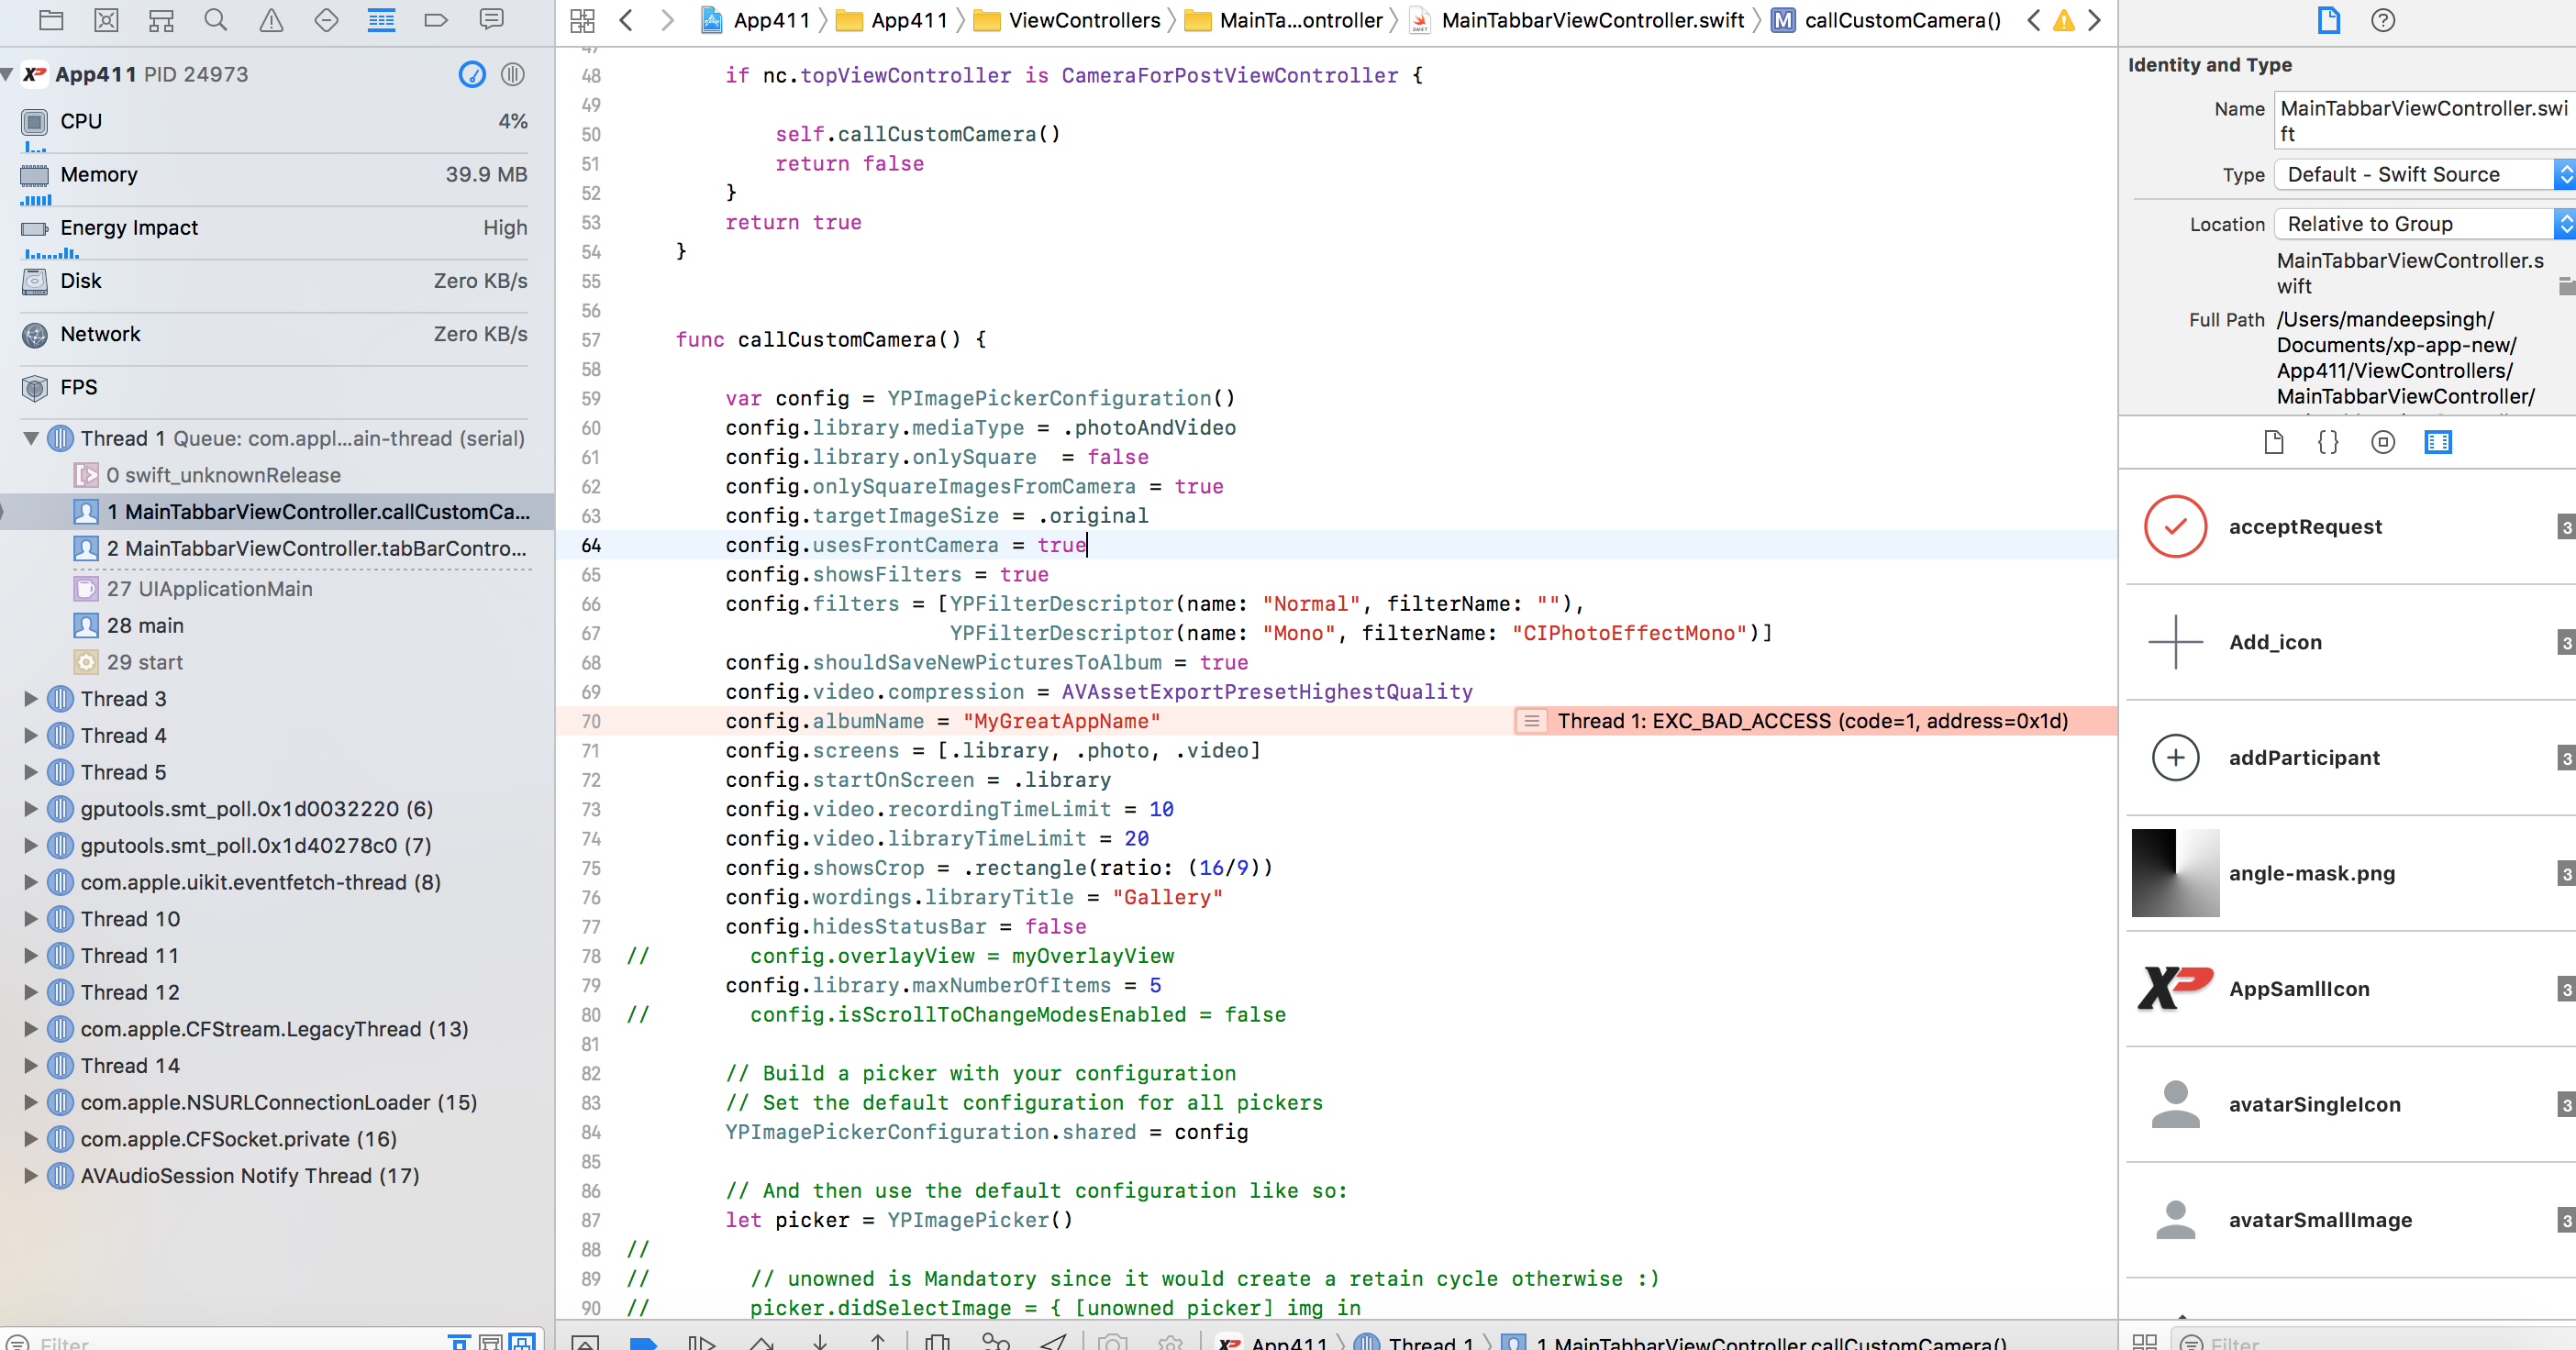Open the callCustomCamera() jump bar menu

tap(1900, 20)
